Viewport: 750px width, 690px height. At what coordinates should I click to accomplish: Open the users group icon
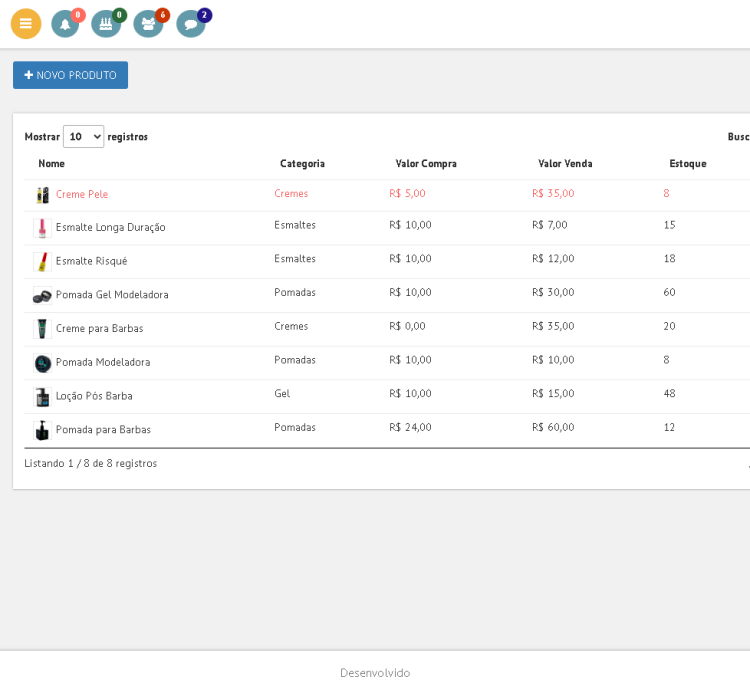[148, 24]
